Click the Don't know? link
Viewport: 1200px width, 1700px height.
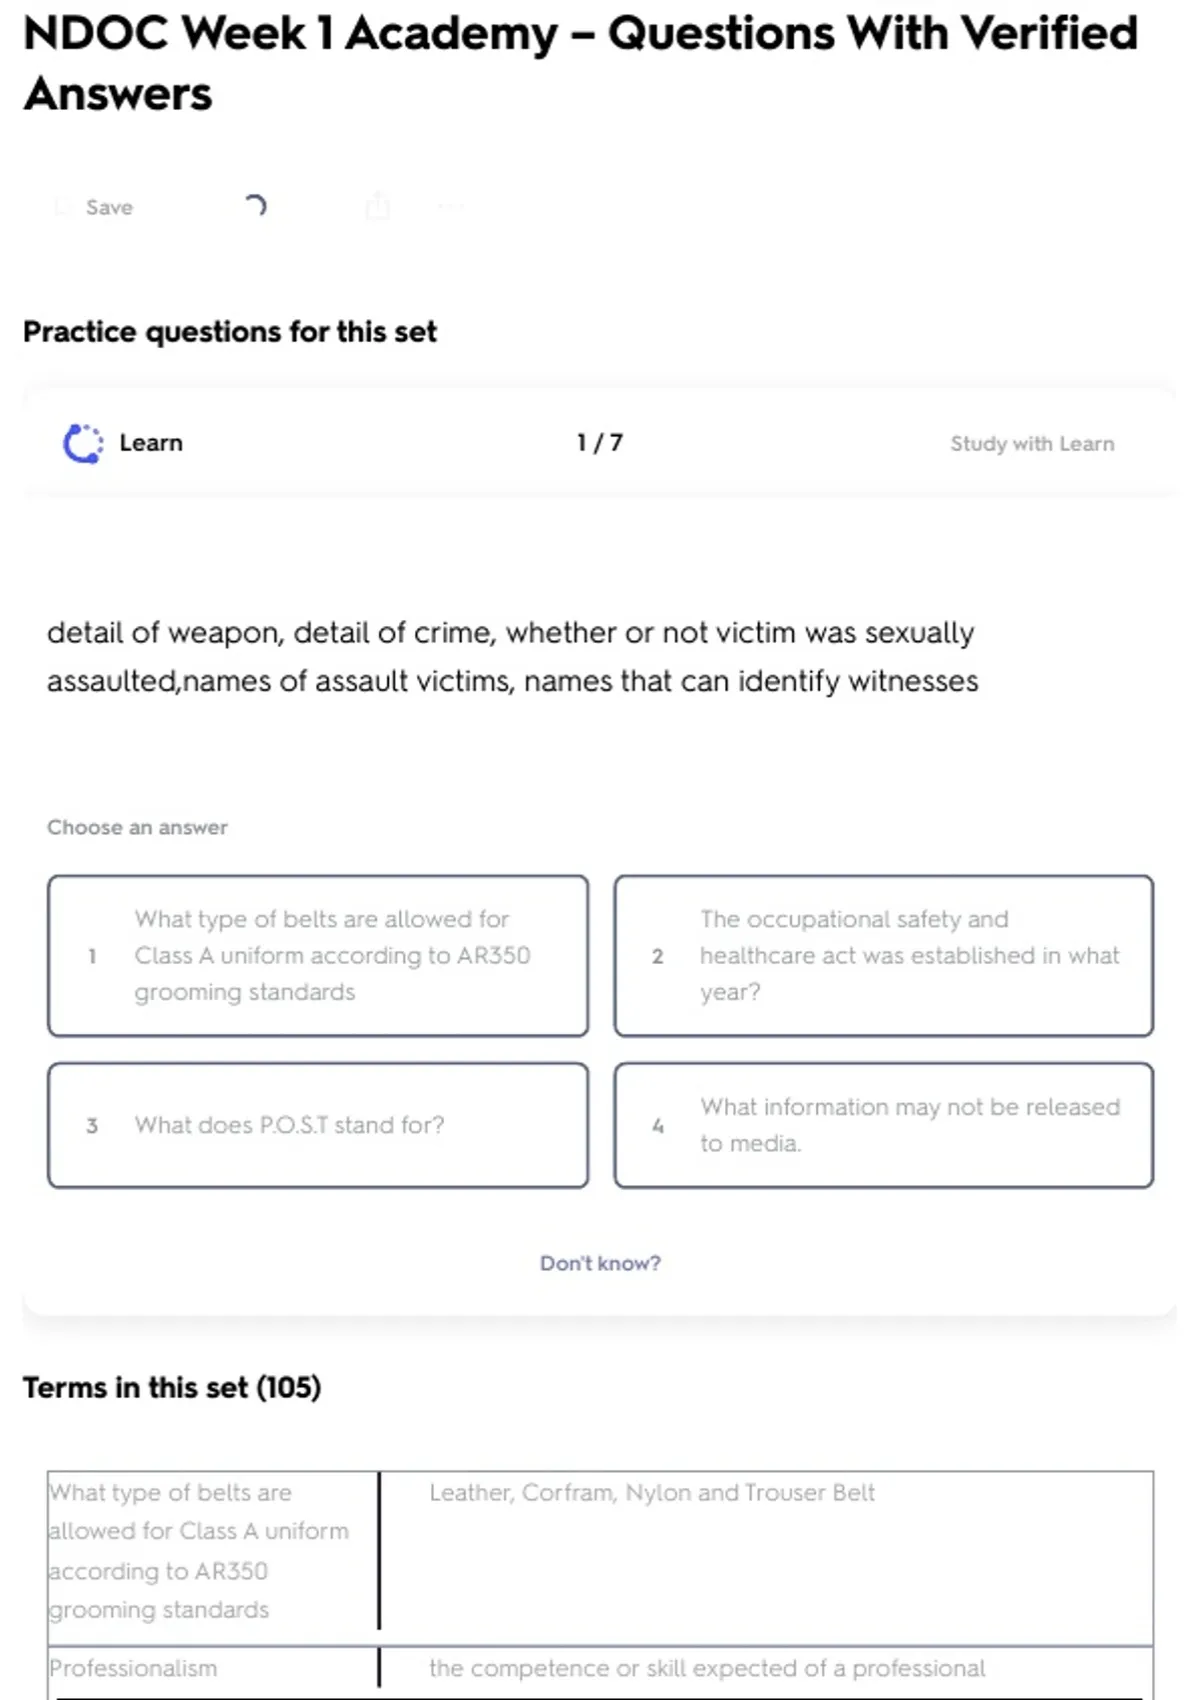600,1263
